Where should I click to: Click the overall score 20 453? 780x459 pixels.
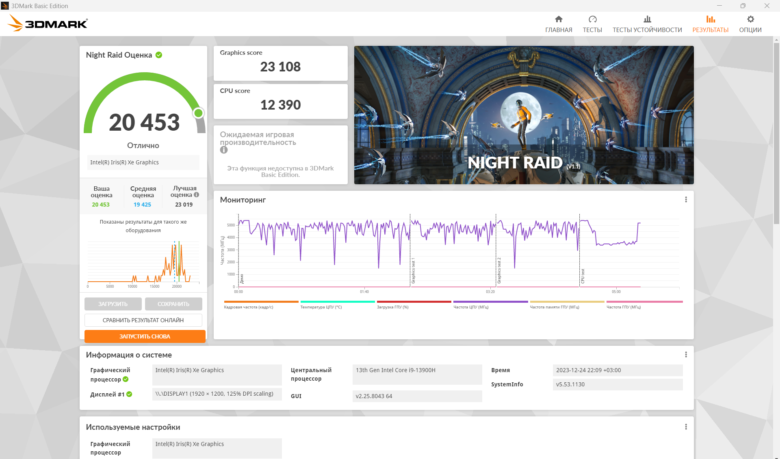tap(144, 122)
